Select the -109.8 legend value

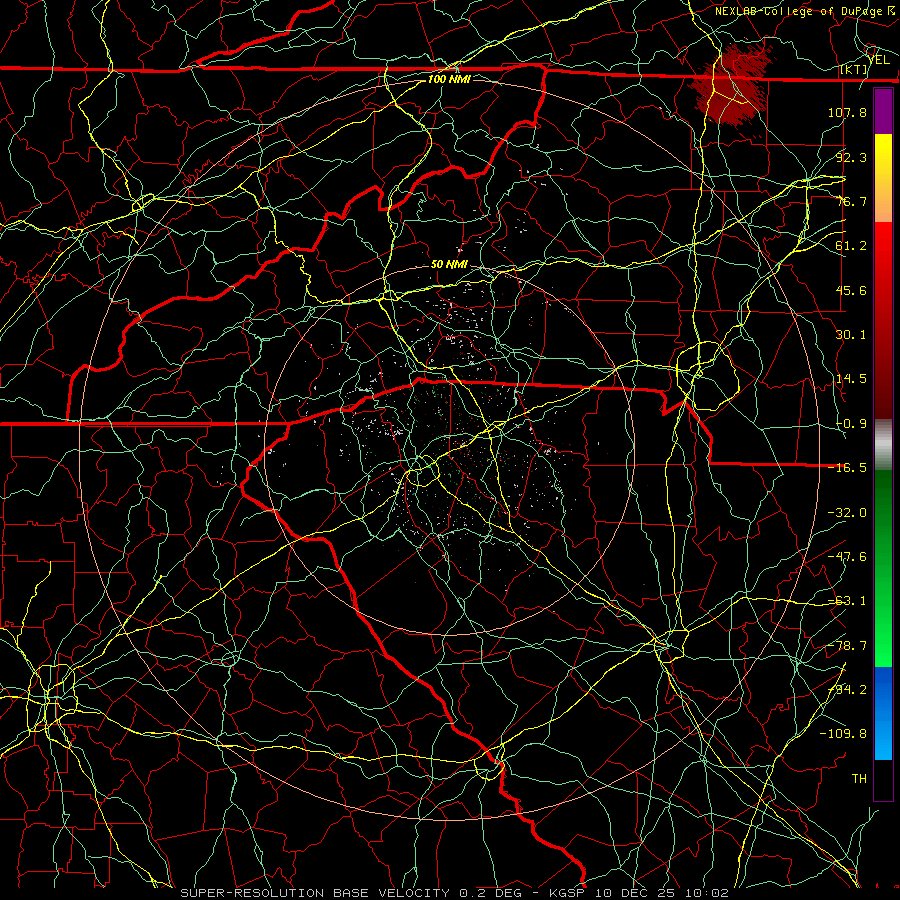click(x=843, y=734)
